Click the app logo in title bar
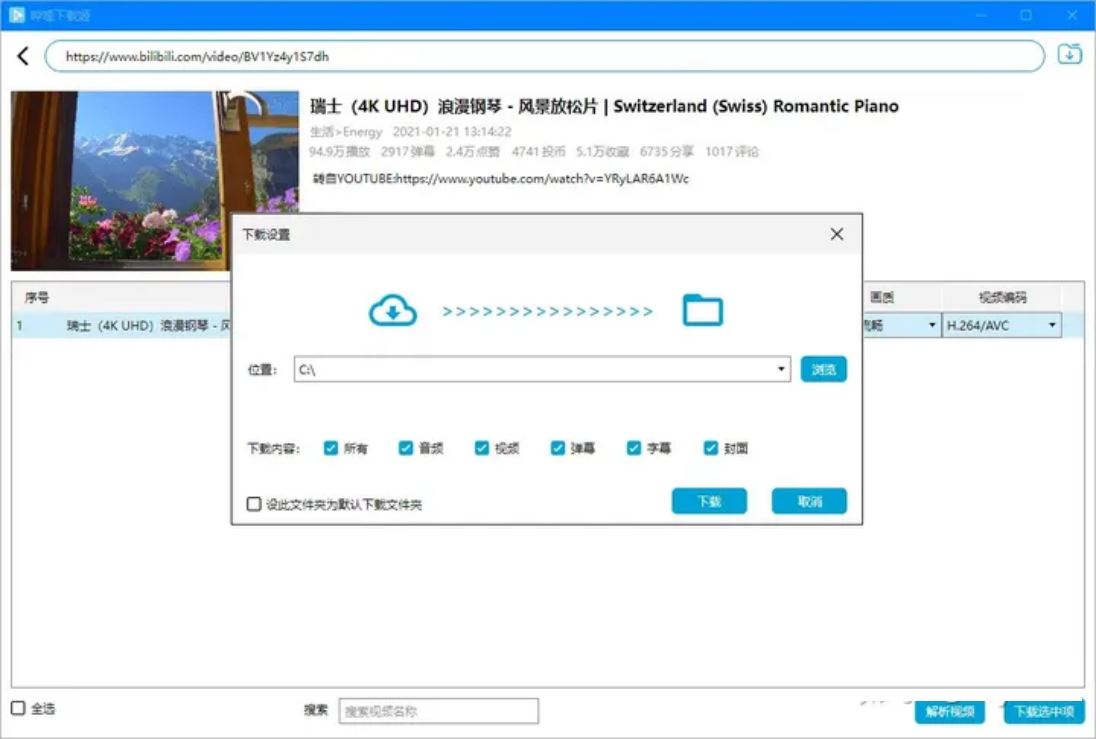The width and height of the screenshot is (1096, 739). [x=16, y=15]
